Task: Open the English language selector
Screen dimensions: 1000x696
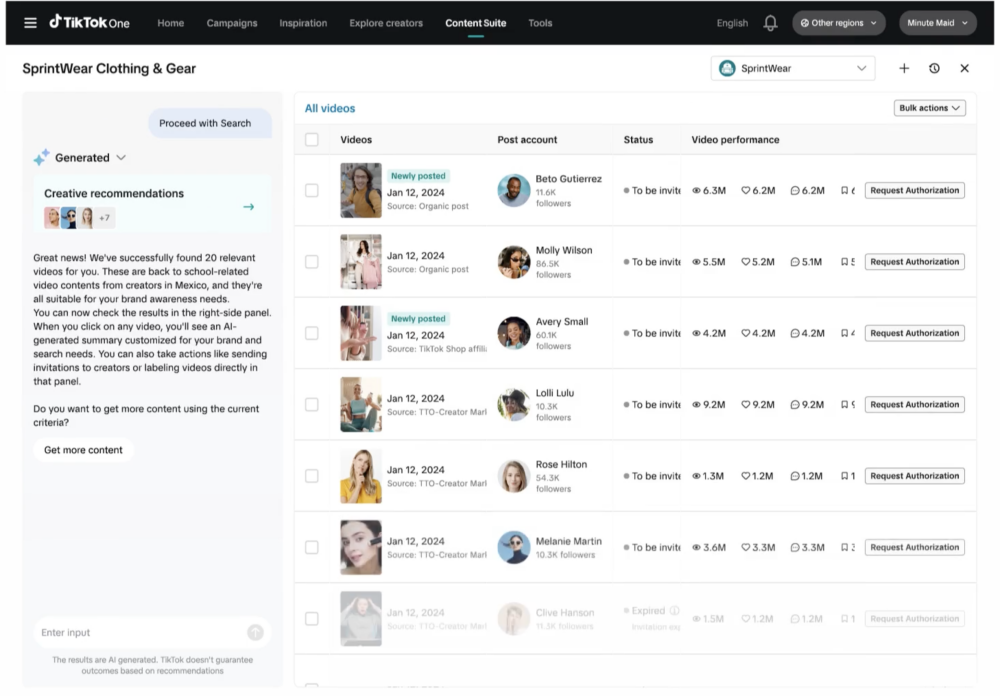Action: pyautogui.click(x=732, y=23)
